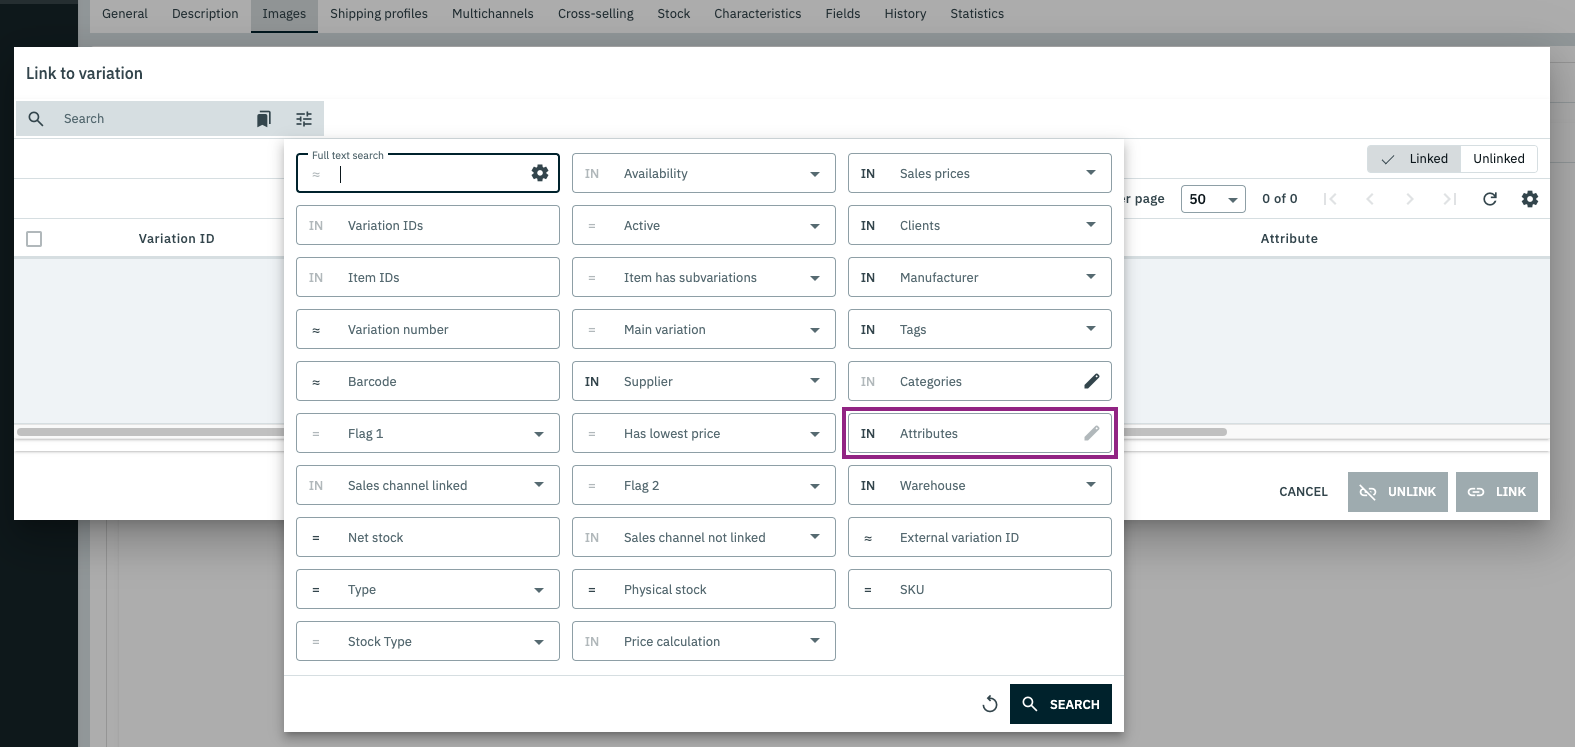The height and width of the screenshot is (747, 1575).
Task: Open the Characteristics tab
Action: point(757,14)
